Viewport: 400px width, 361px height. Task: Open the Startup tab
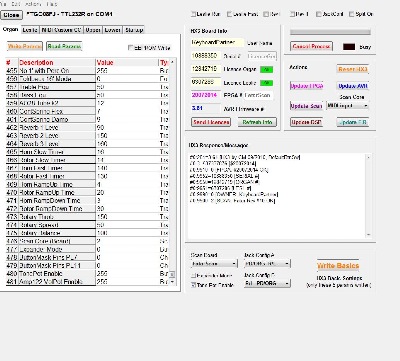pyautogui.click(x=134, y=30)
